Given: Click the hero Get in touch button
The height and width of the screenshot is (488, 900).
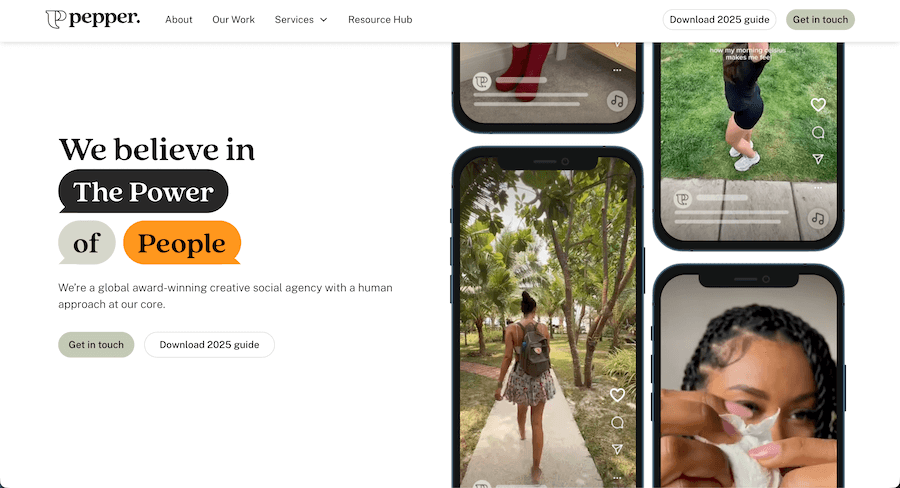Looking at the screenshot, I should coord(96,344).
